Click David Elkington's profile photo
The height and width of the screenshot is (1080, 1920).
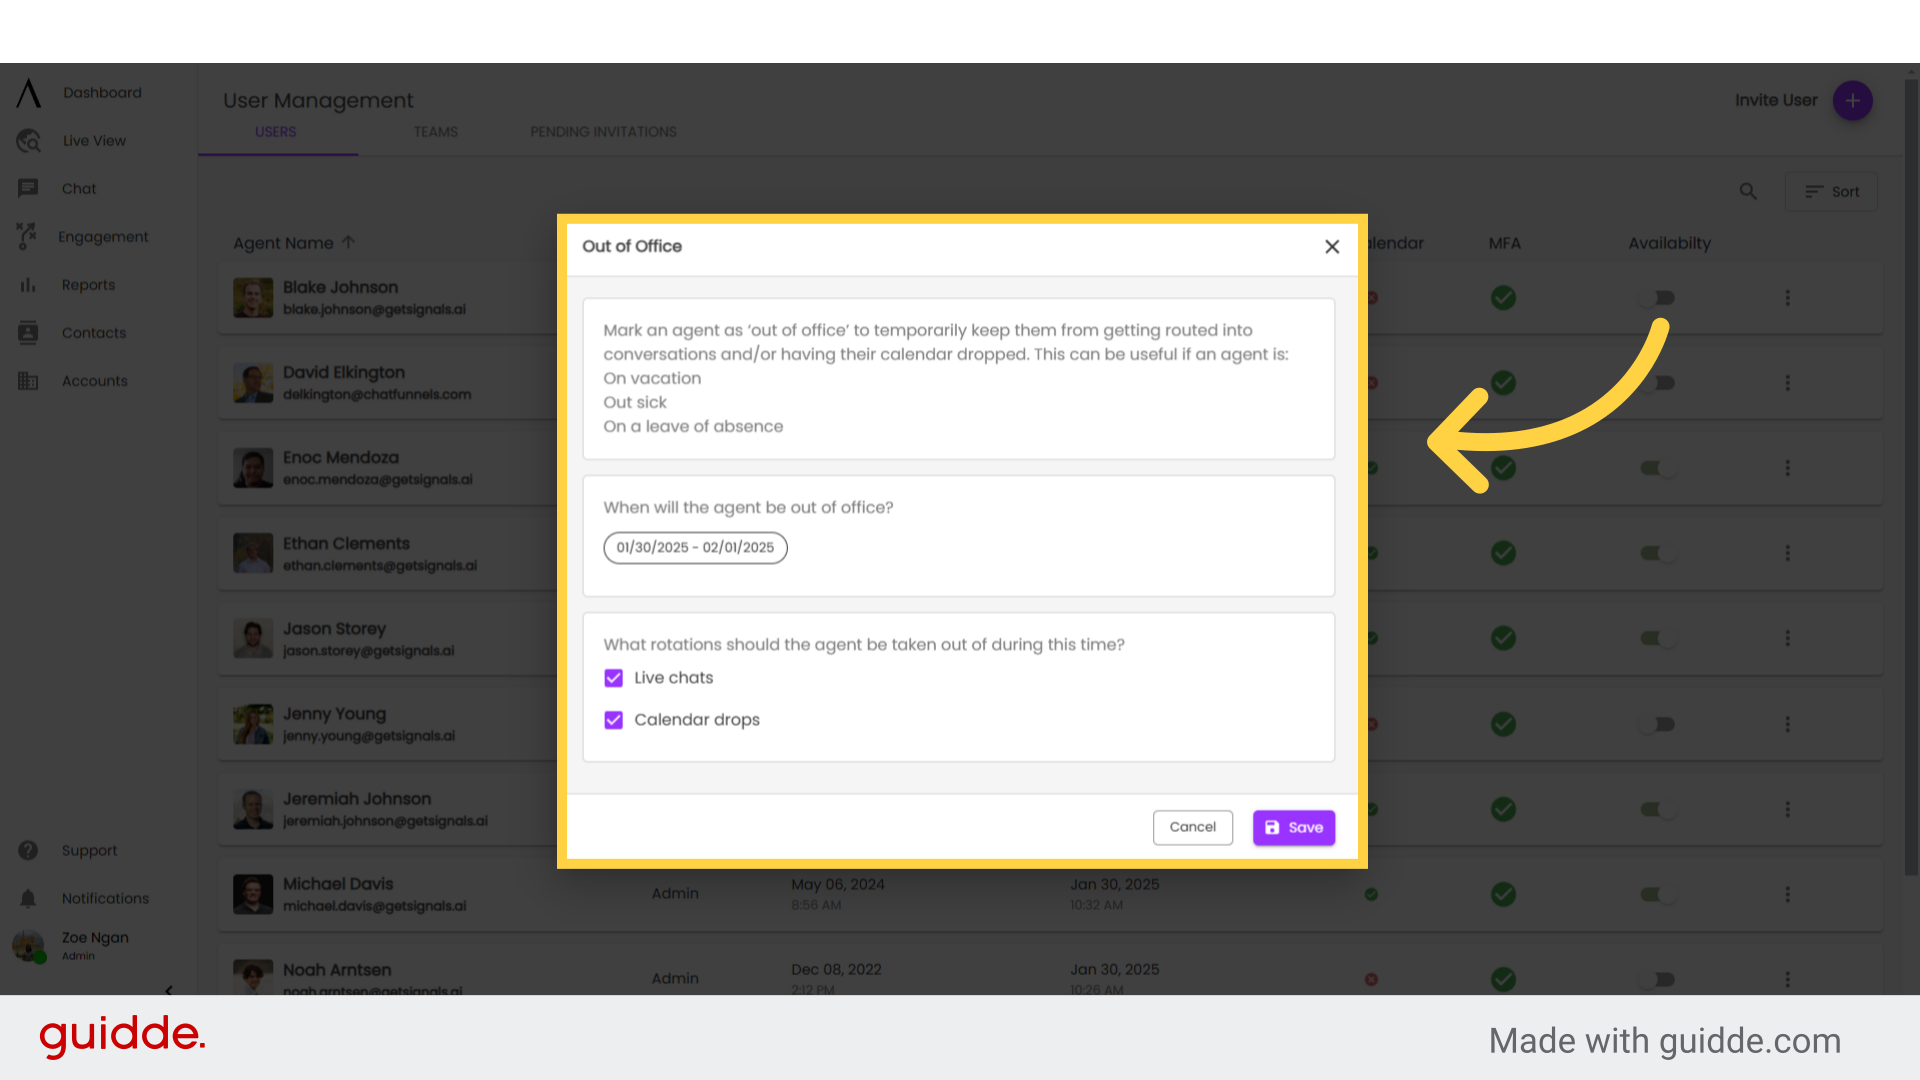tap(253, 383)
